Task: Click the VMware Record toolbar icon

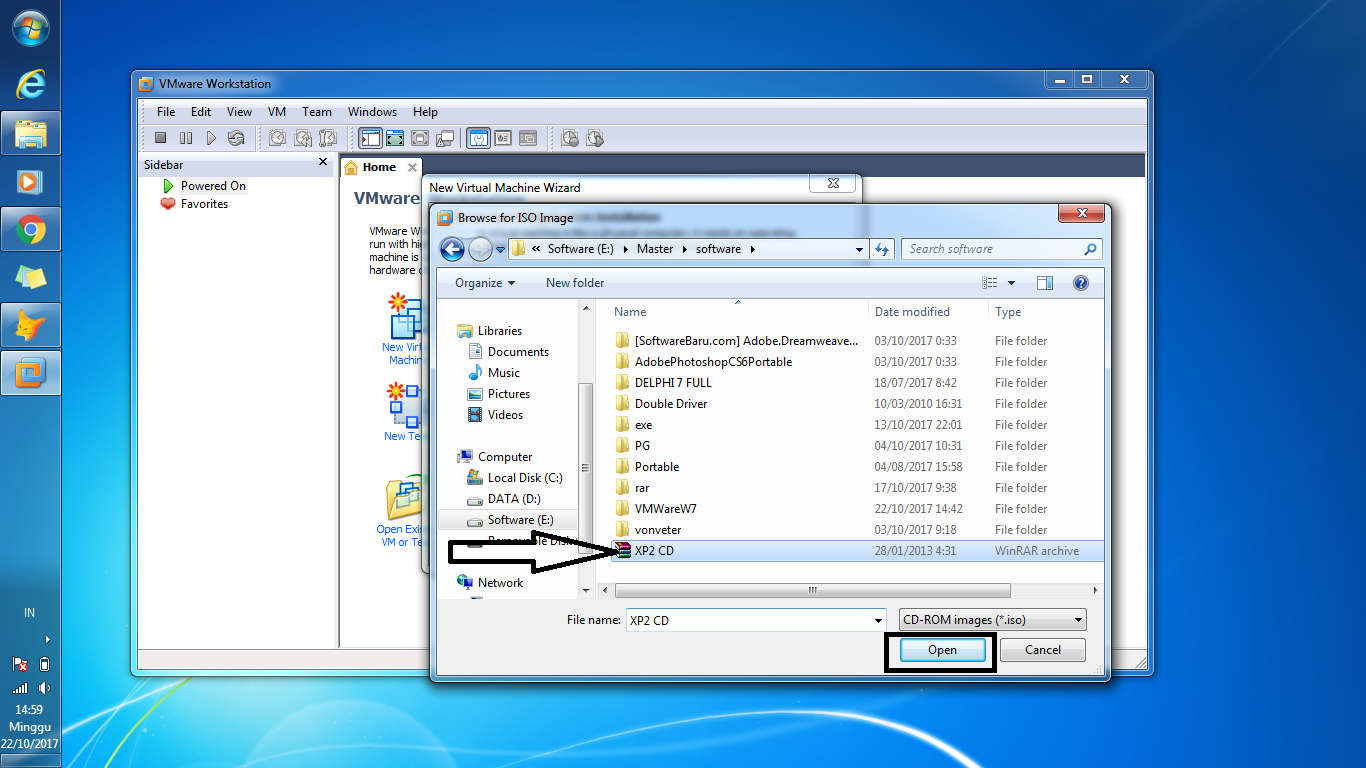Action: [570, 138]
